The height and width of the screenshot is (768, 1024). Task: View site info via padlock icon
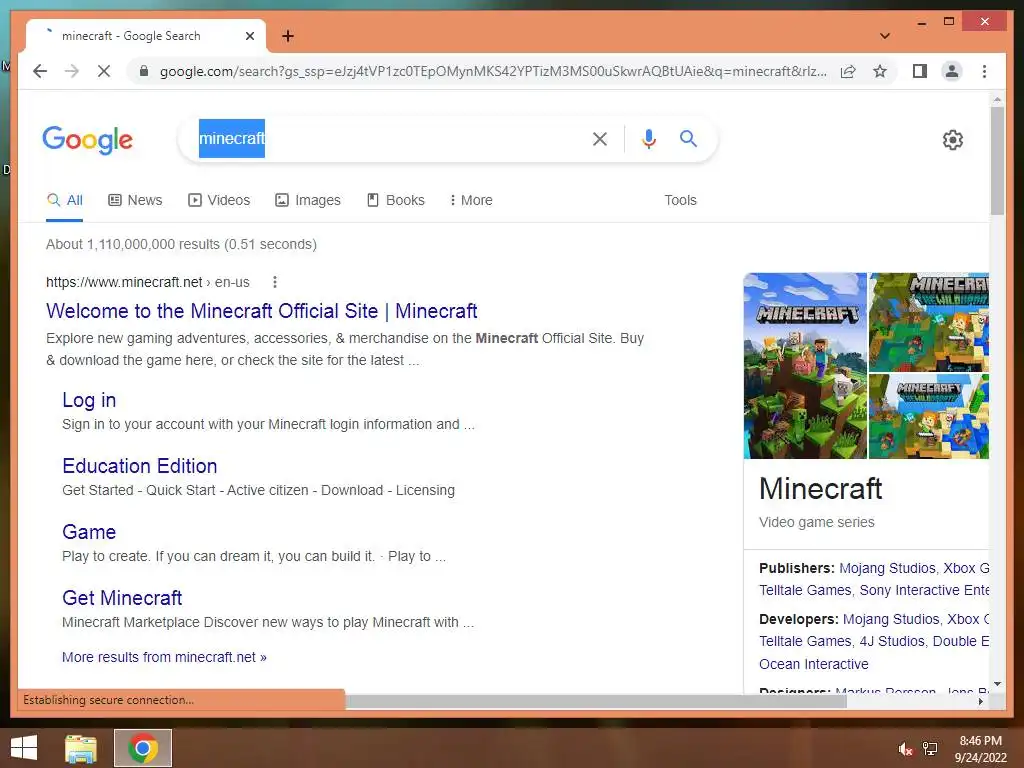coord(144,71)
